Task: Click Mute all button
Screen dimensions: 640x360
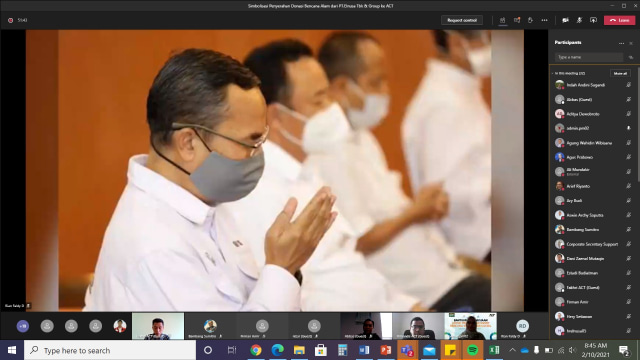Action: [620, 73]
